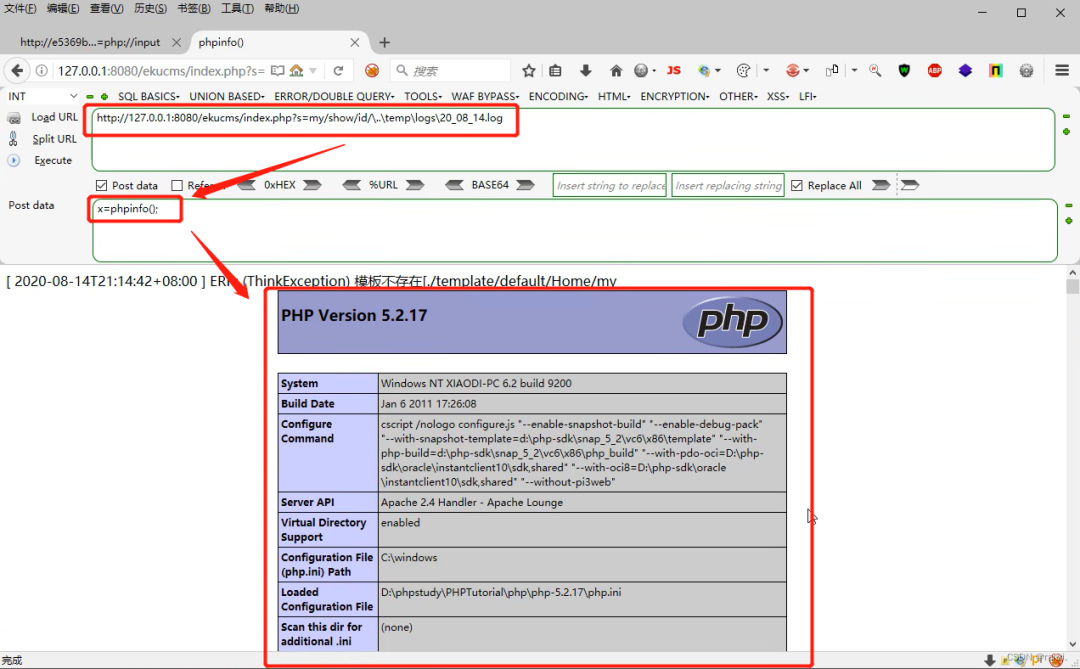Click the PHP logo link
Image resolution: width=1080 pixels, height=669 pixels.
click(733, 322)
